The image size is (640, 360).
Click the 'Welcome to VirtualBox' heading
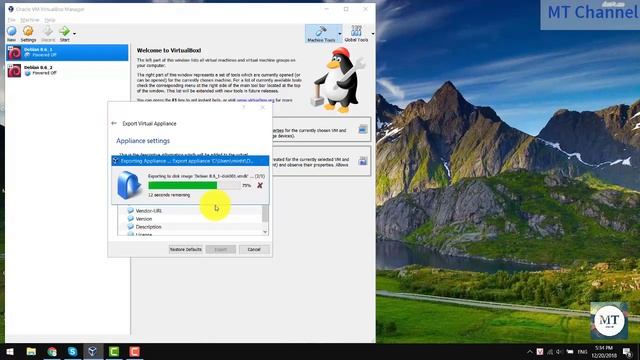[x=169, y=50]
